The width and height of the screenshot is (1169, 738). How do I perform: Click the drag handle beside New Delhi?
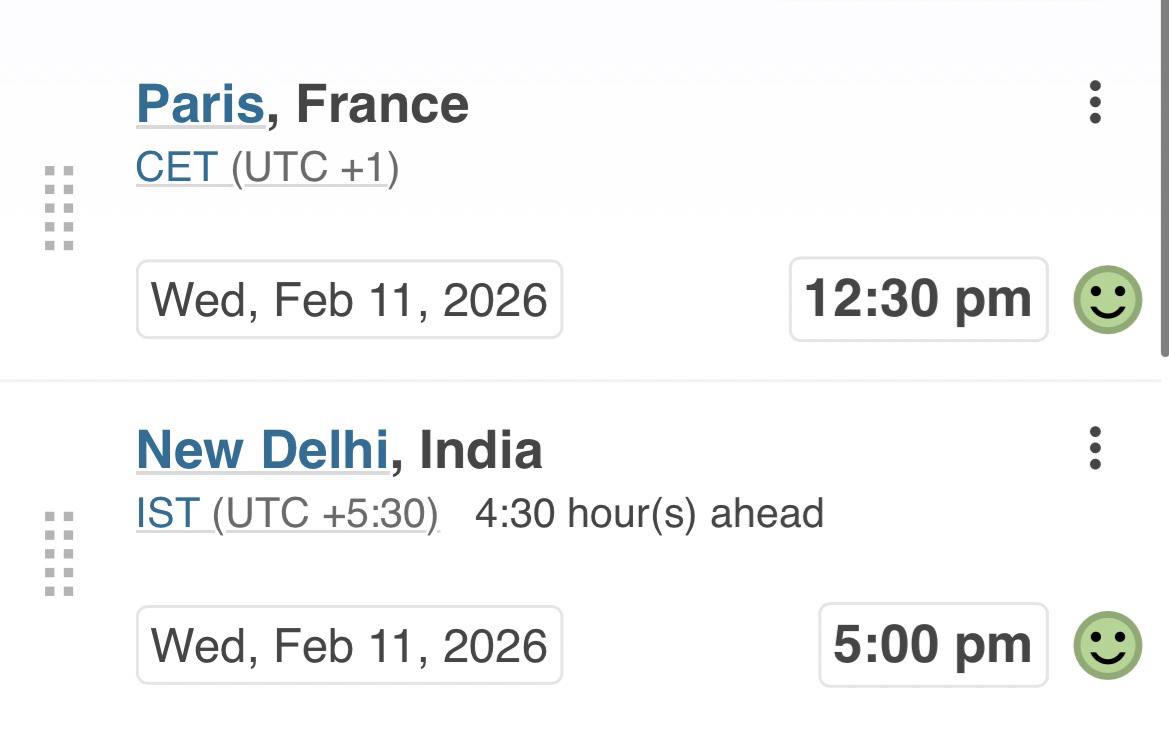pyautogui.click(x=60, y=554)
